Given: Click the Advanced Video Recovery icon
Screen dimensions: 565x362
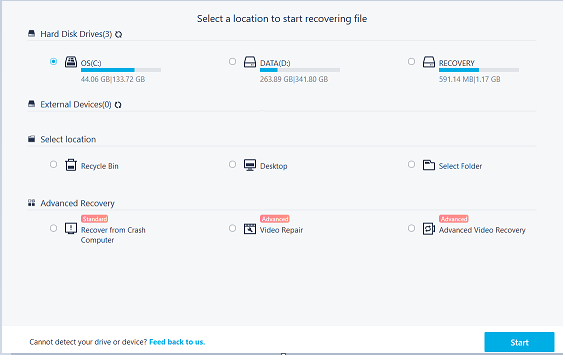Looking at the screenshot, I should tap(429, 228).
